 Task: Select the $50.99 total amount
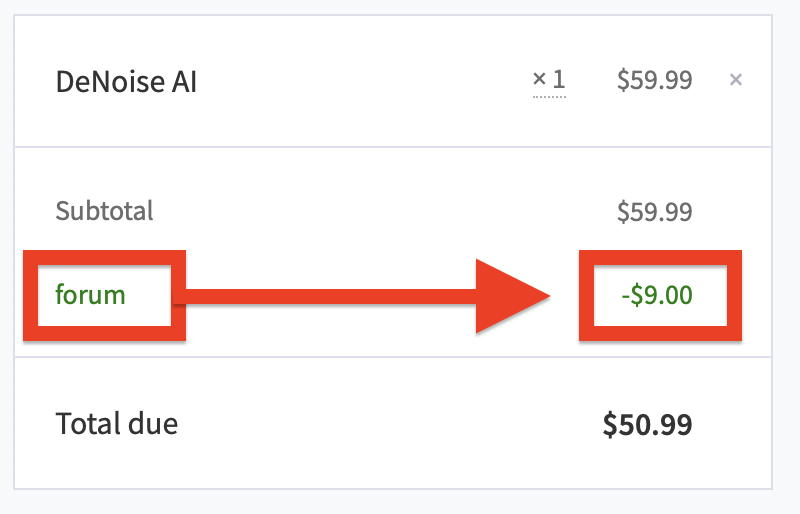coord(648,425)
